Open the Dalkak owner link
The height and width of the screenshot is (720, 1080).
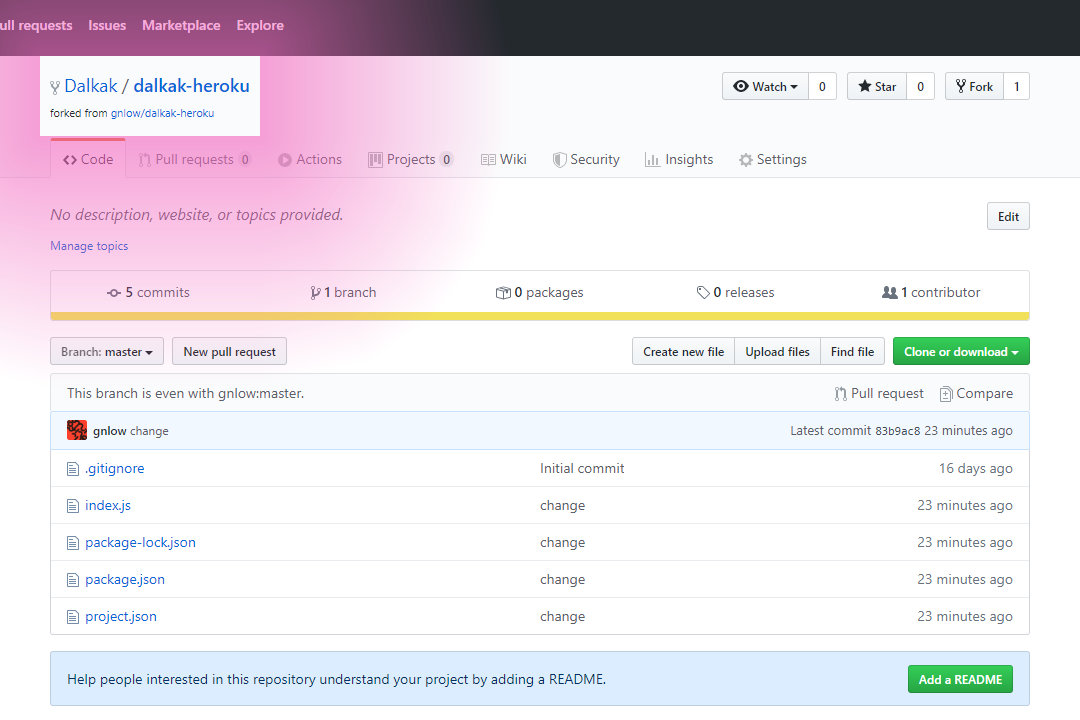[91, 86]
